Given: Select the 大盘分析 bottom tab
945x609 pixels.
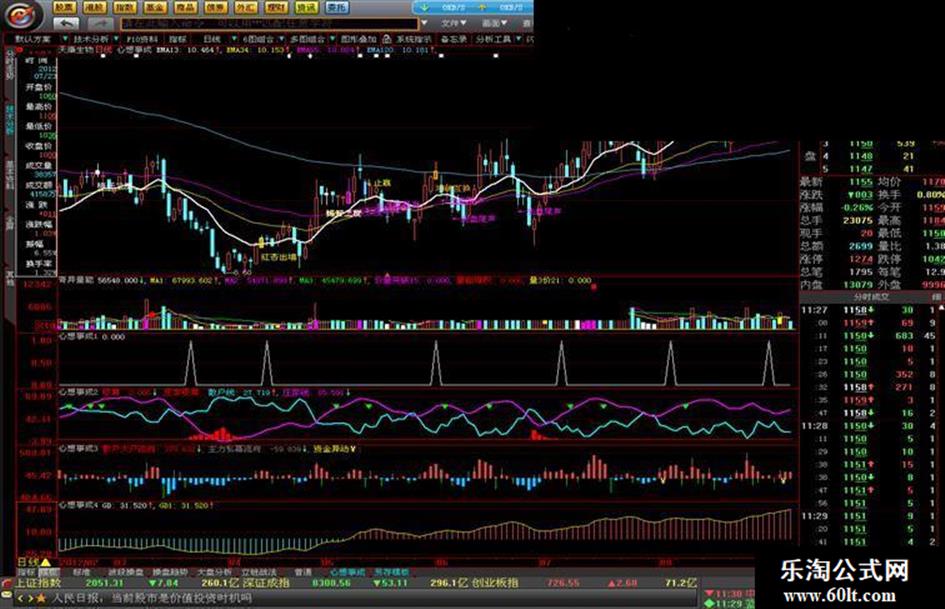Looking at the screenshot, I should click(x=215, y=572).
